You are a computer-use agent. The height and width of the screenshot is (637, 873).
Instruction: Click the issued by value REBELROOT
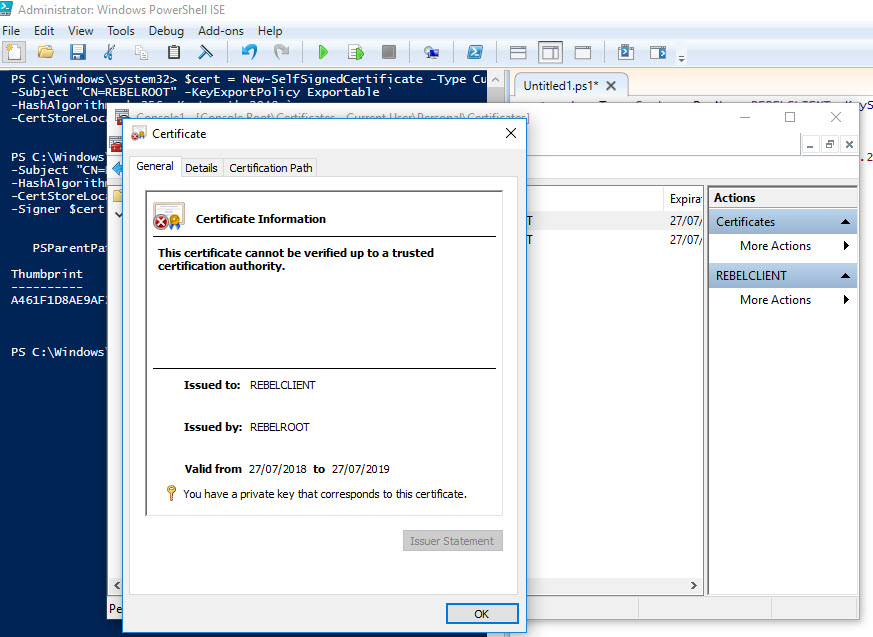[x=279, y=427]
